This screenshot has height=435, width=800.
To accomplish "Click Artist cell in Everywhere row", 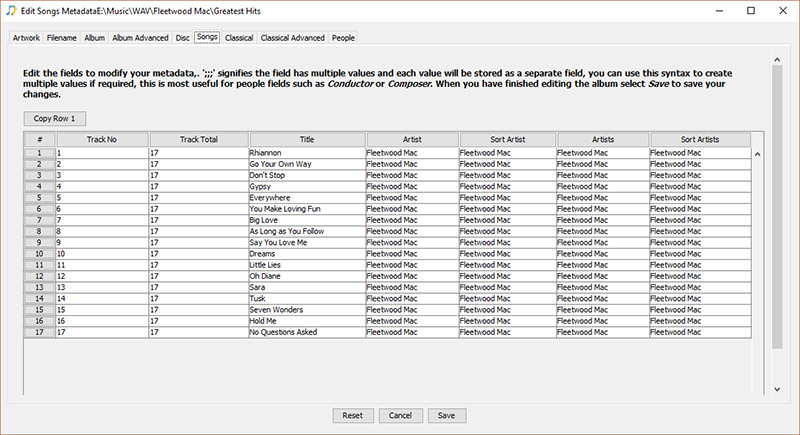I will click(412, 198).
